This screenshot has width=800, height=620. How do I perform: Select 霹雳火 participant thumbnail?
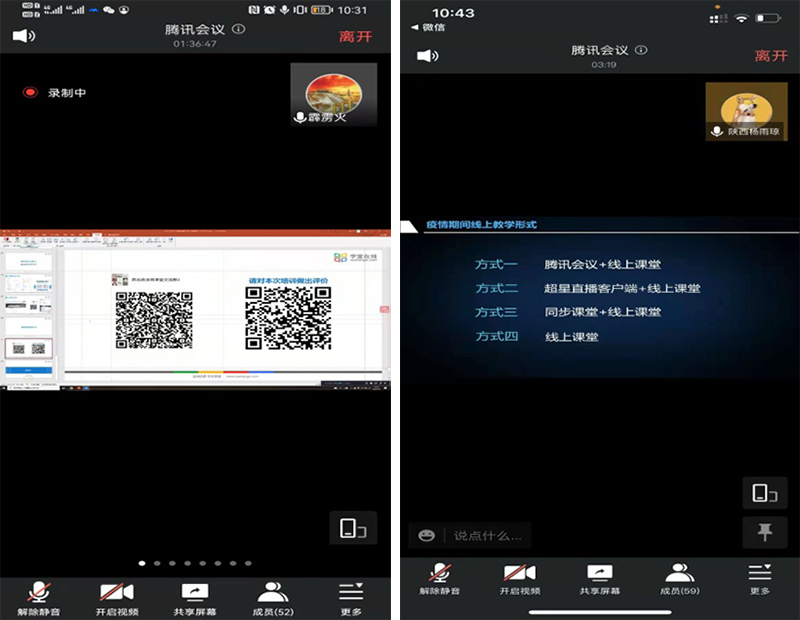pos(333,95)
